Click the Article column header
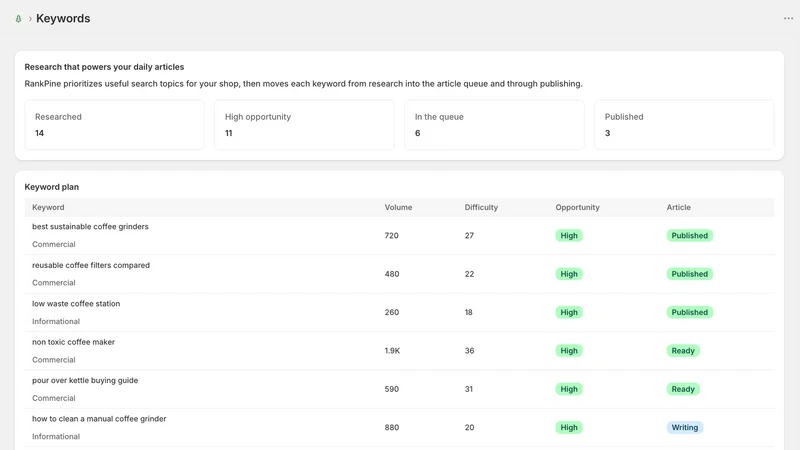 pyautogui.click(x=678, y=207)
